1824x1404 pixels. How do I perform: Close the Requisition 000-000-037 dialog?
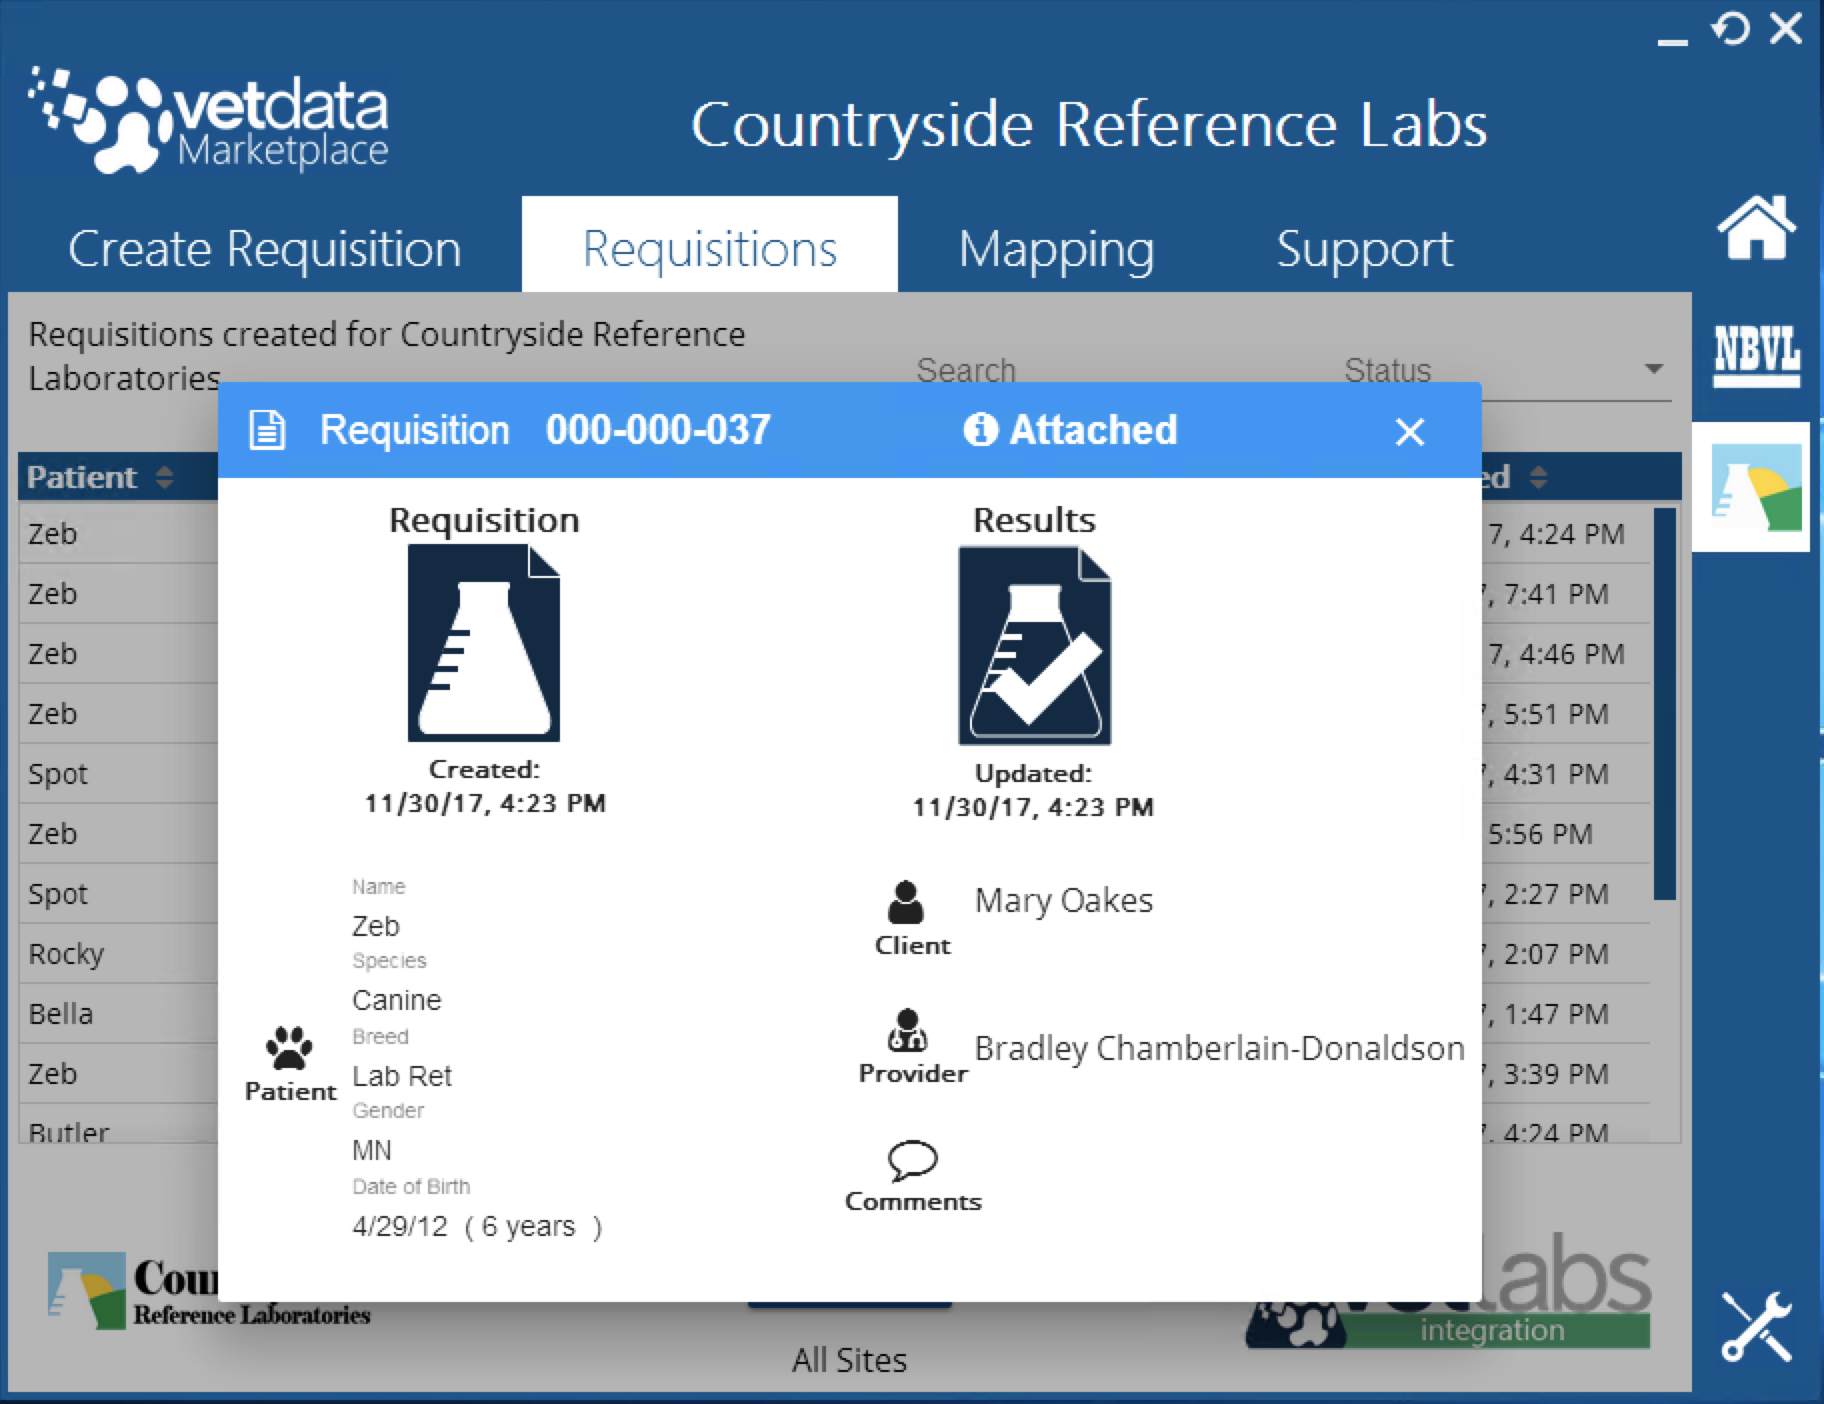1410,432
